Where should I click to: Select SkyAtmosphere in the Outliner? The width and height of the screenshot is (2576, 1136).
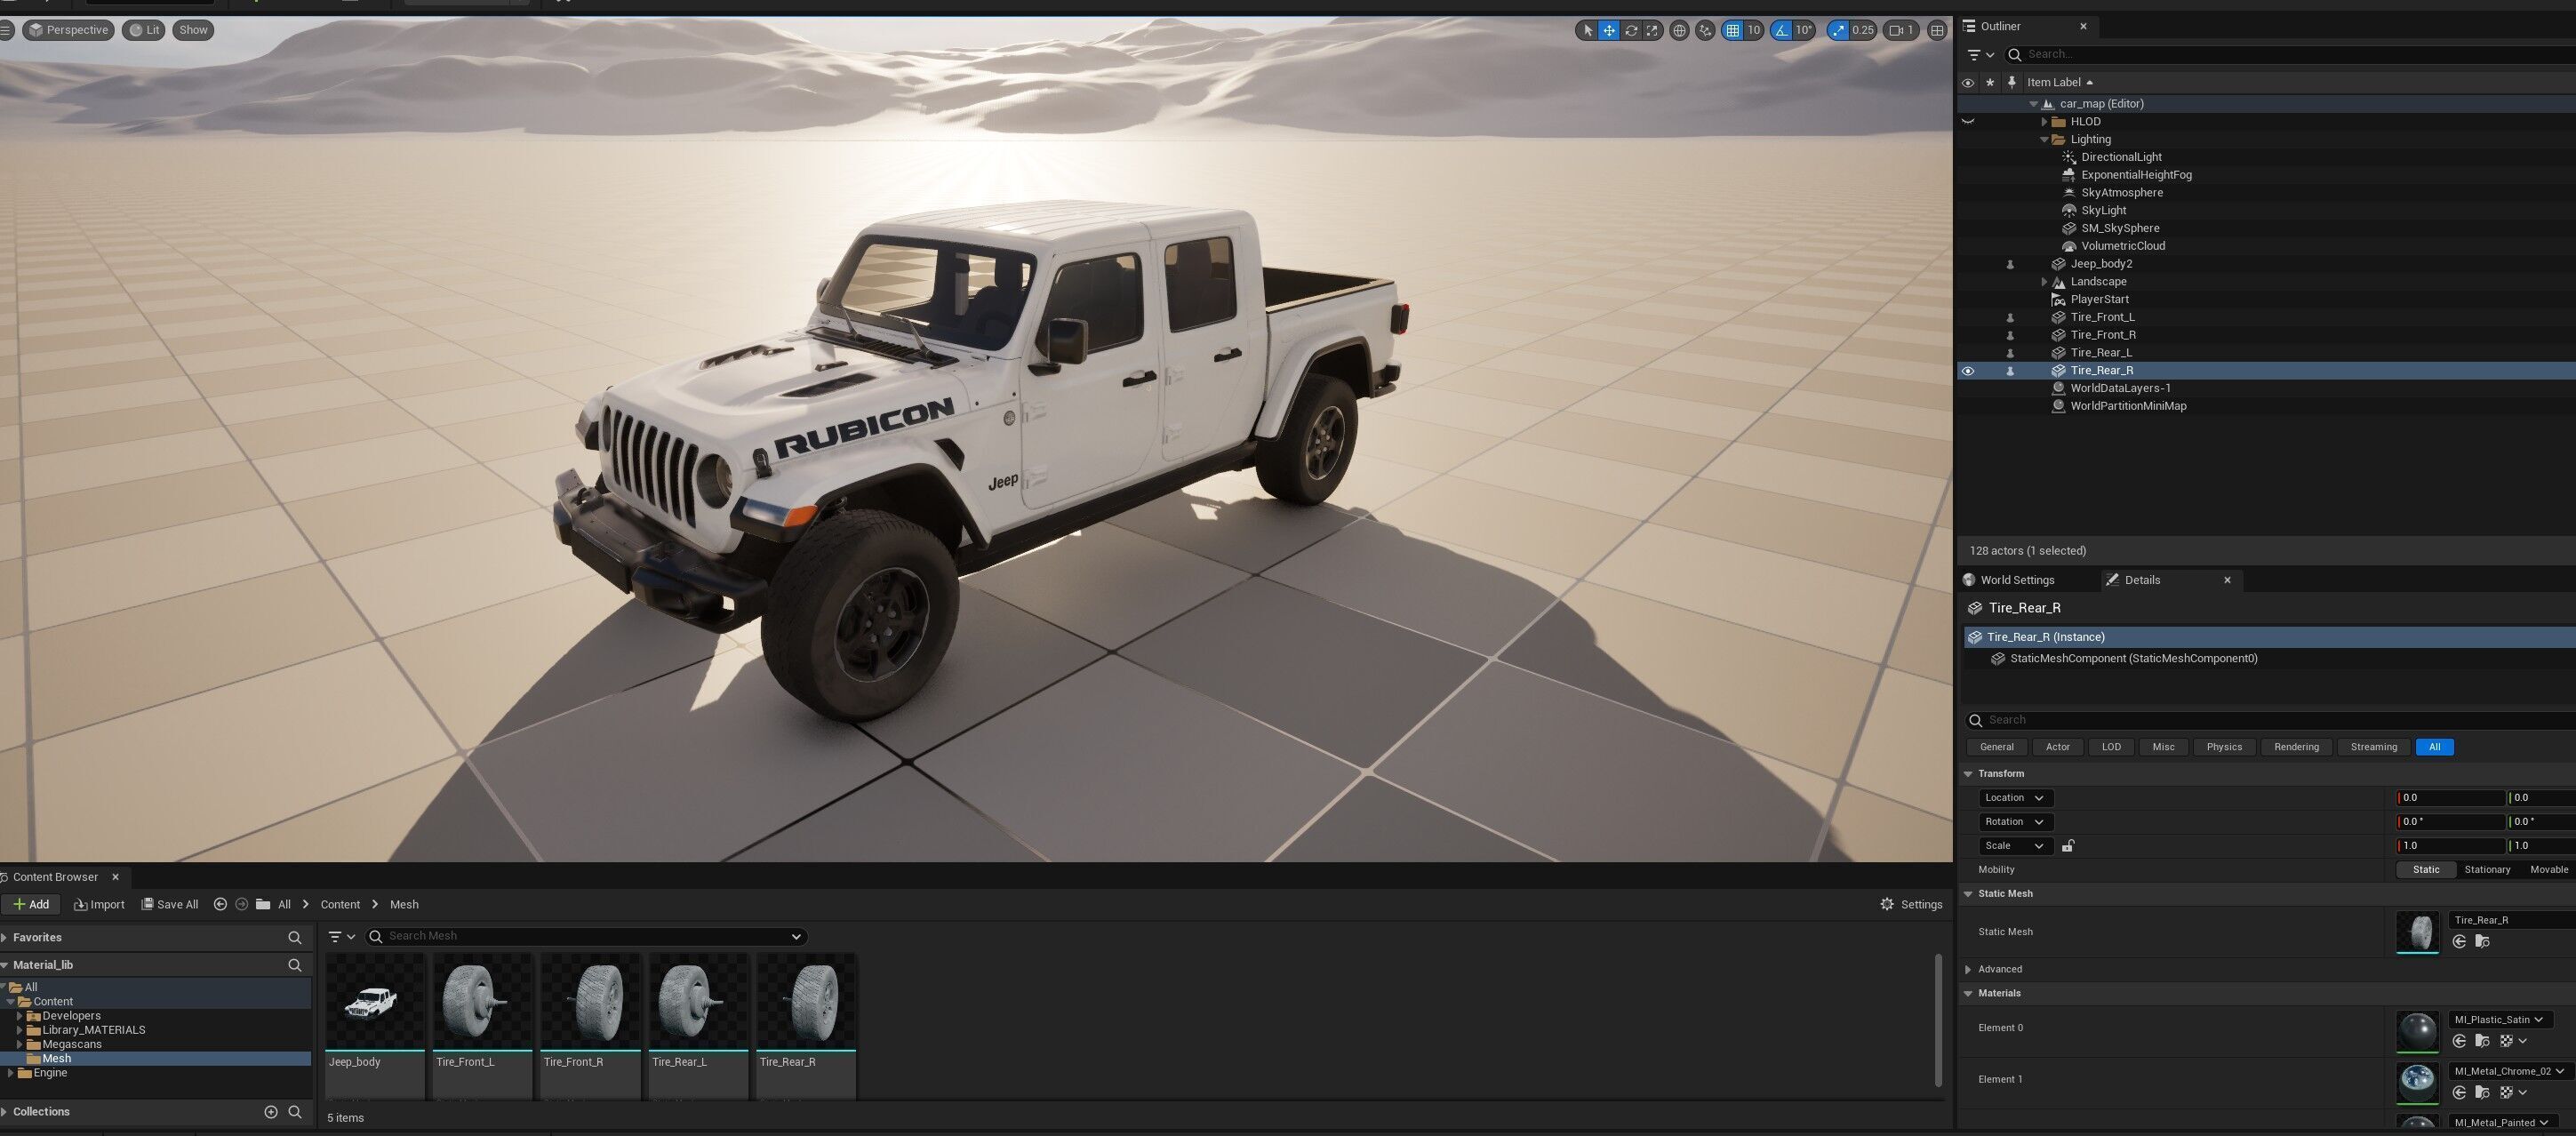[x=2122, y=193]
